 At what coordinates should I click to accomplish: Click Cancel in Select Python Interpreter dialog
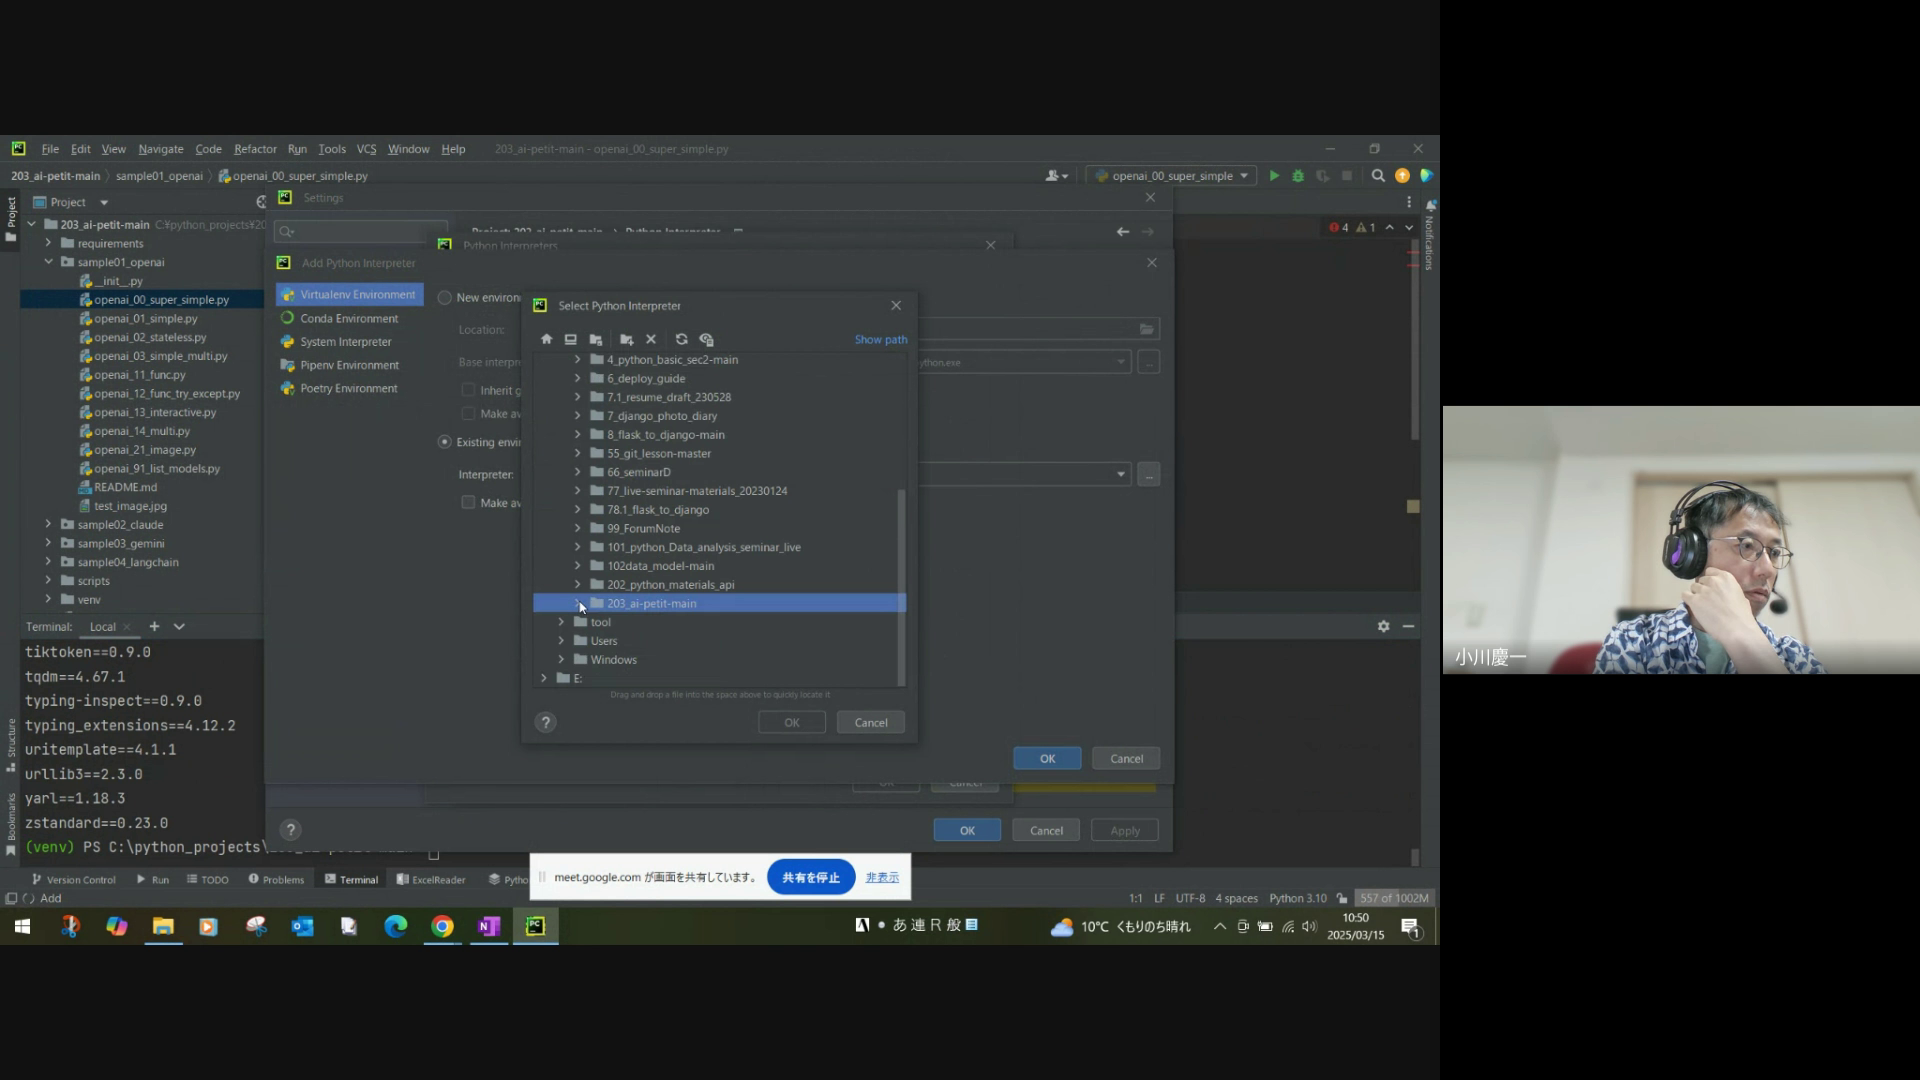click(870, 723)
